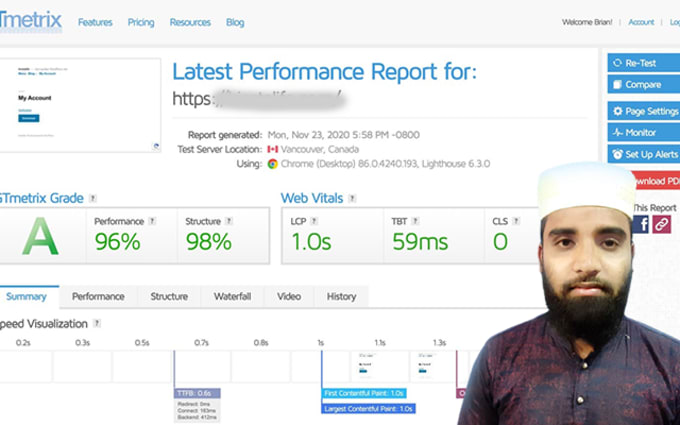Screen dimensions: 680x425
Task: Click help icon next to Structure score
Action: 229,221
